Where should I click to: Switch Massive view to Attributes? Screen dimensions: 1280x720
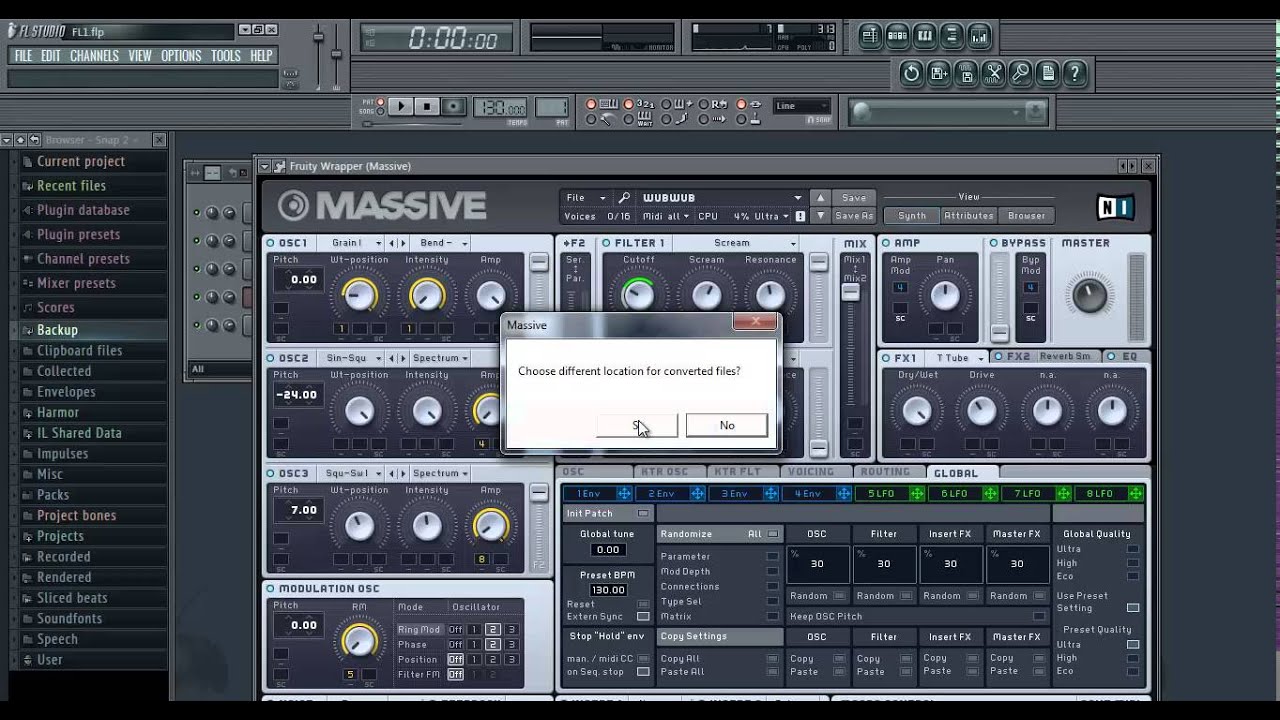click(969, 216)
